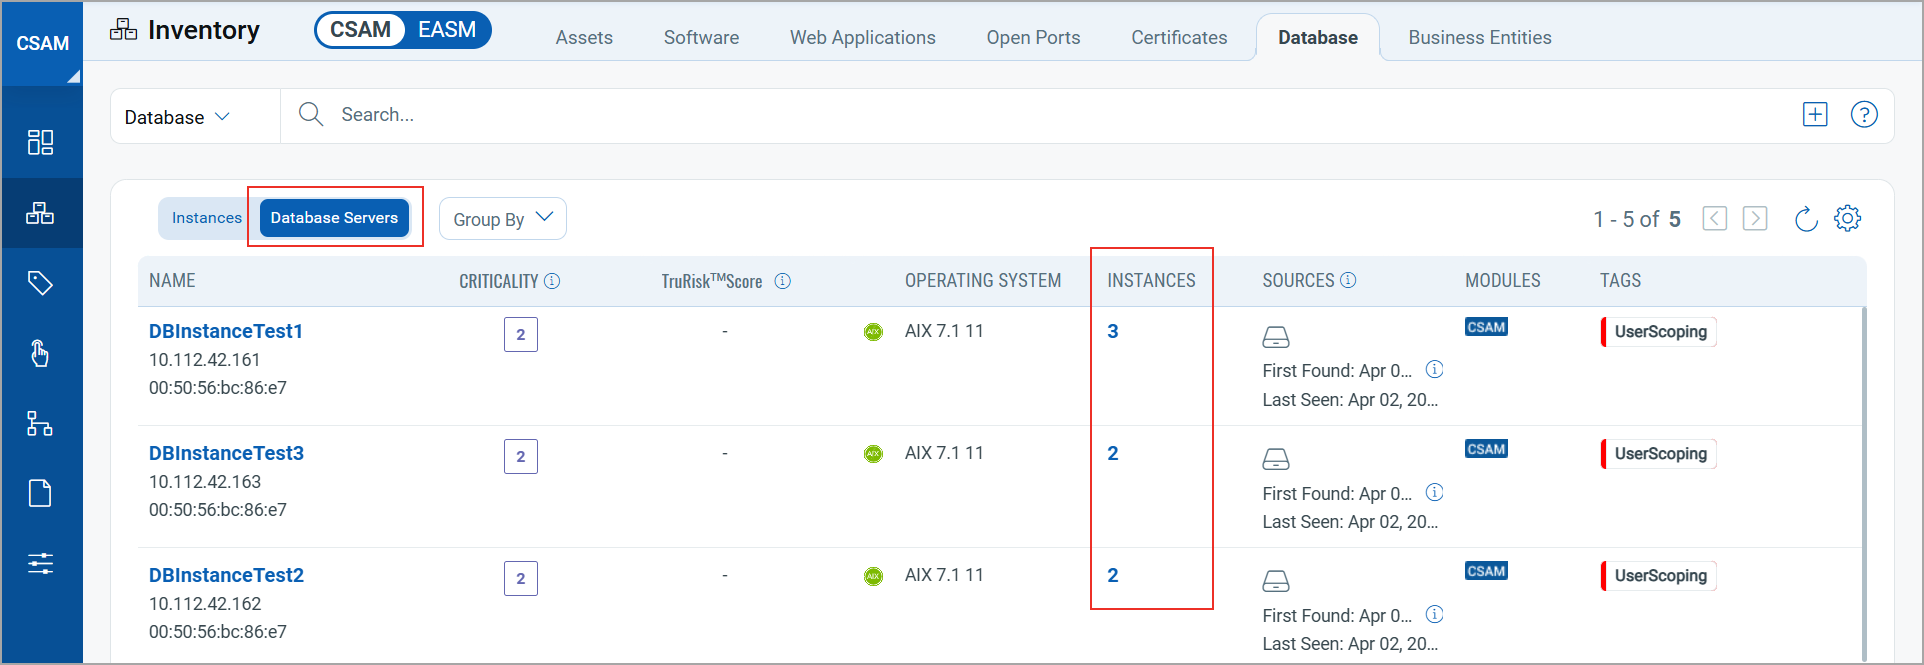Screen dimensions: 1924x665
Task: Click the OPERATING SYSTEM column header
Action: pyautogui.click(x=983, y=281)
